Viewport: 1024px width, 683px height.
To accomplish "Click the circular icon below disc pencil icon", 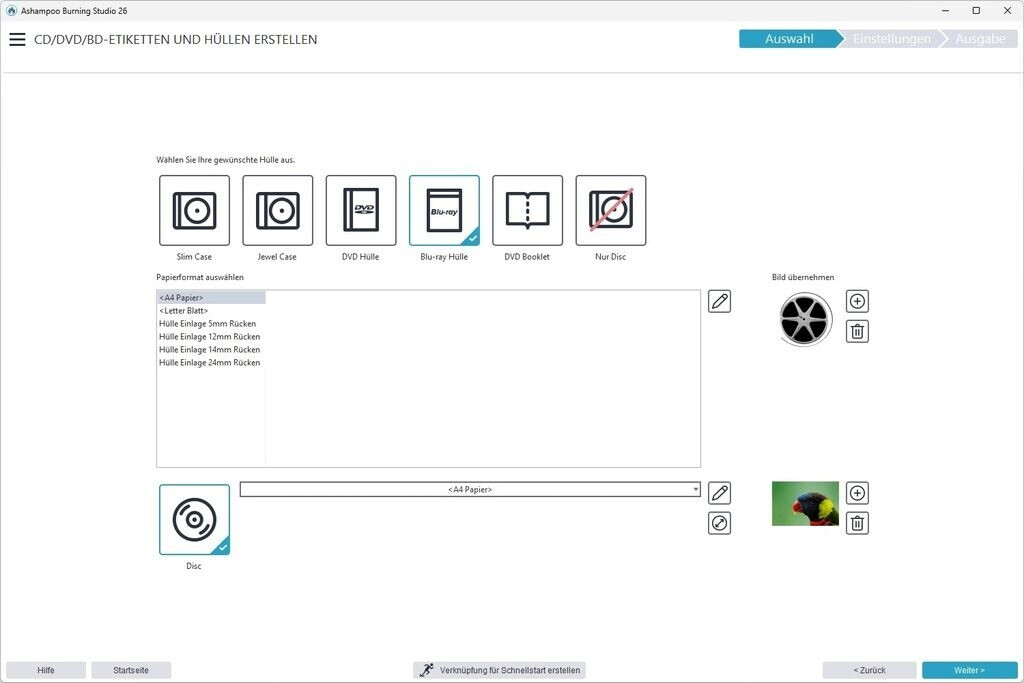I will pos(719,523).
